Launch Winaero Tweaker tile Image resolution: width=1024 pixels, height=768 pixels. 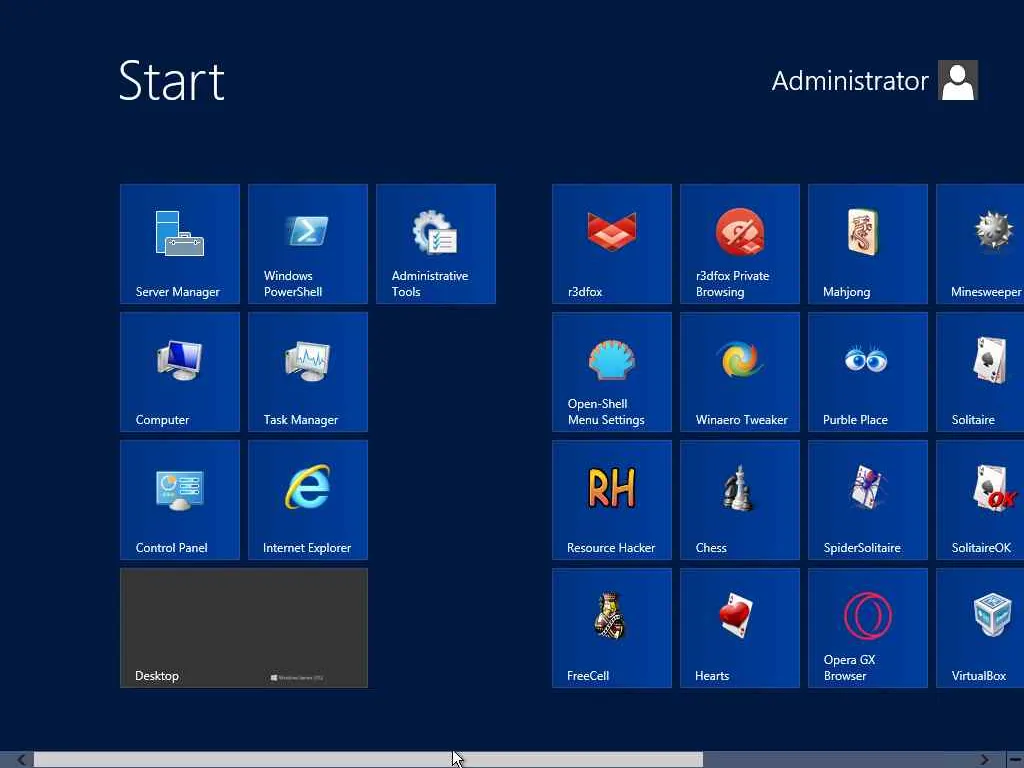click(739, 372)
